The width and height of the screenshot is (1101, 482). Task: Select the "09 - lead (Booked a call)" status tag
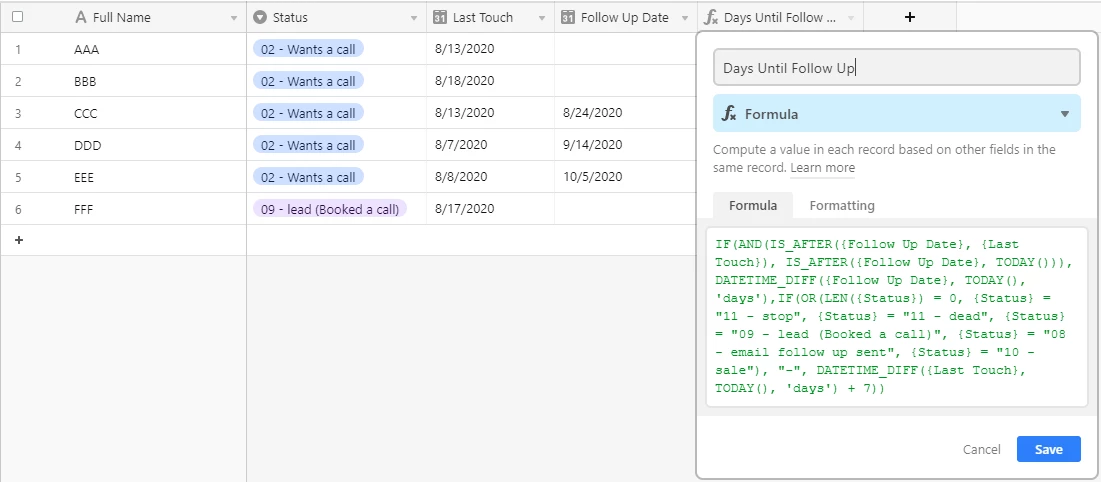point(330,209)
